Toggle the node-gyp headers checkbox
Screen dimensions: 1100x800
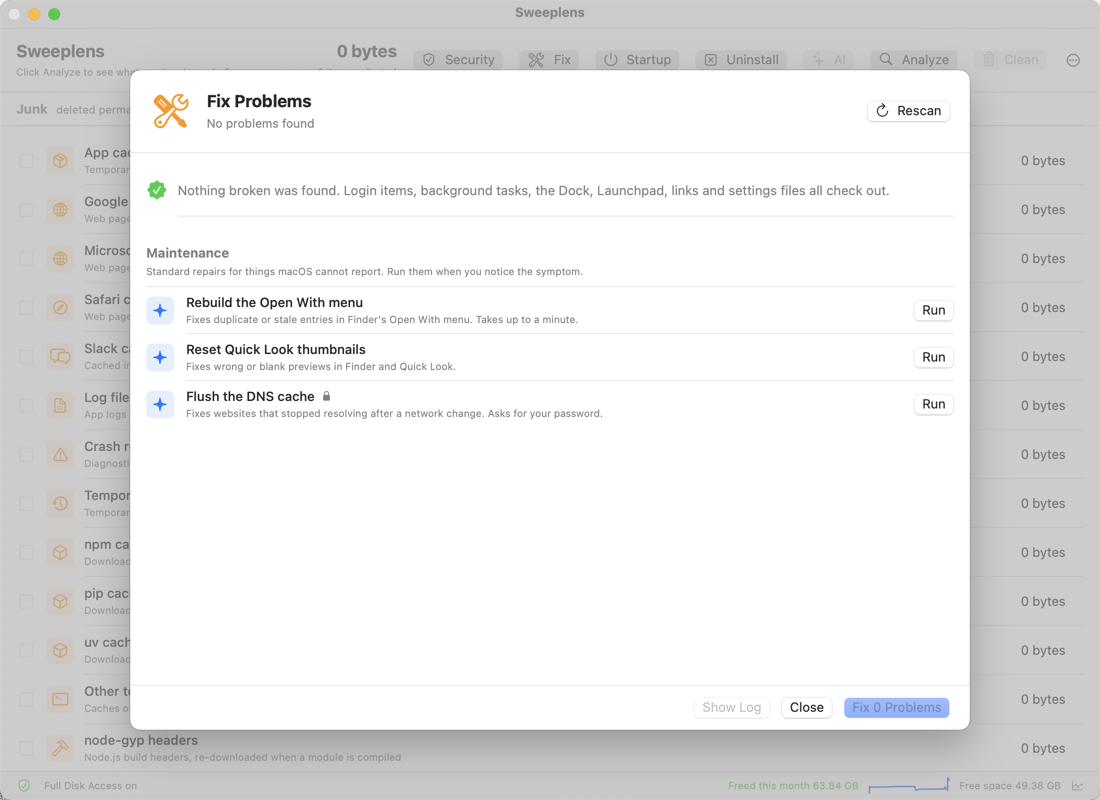tap(26, 748)
